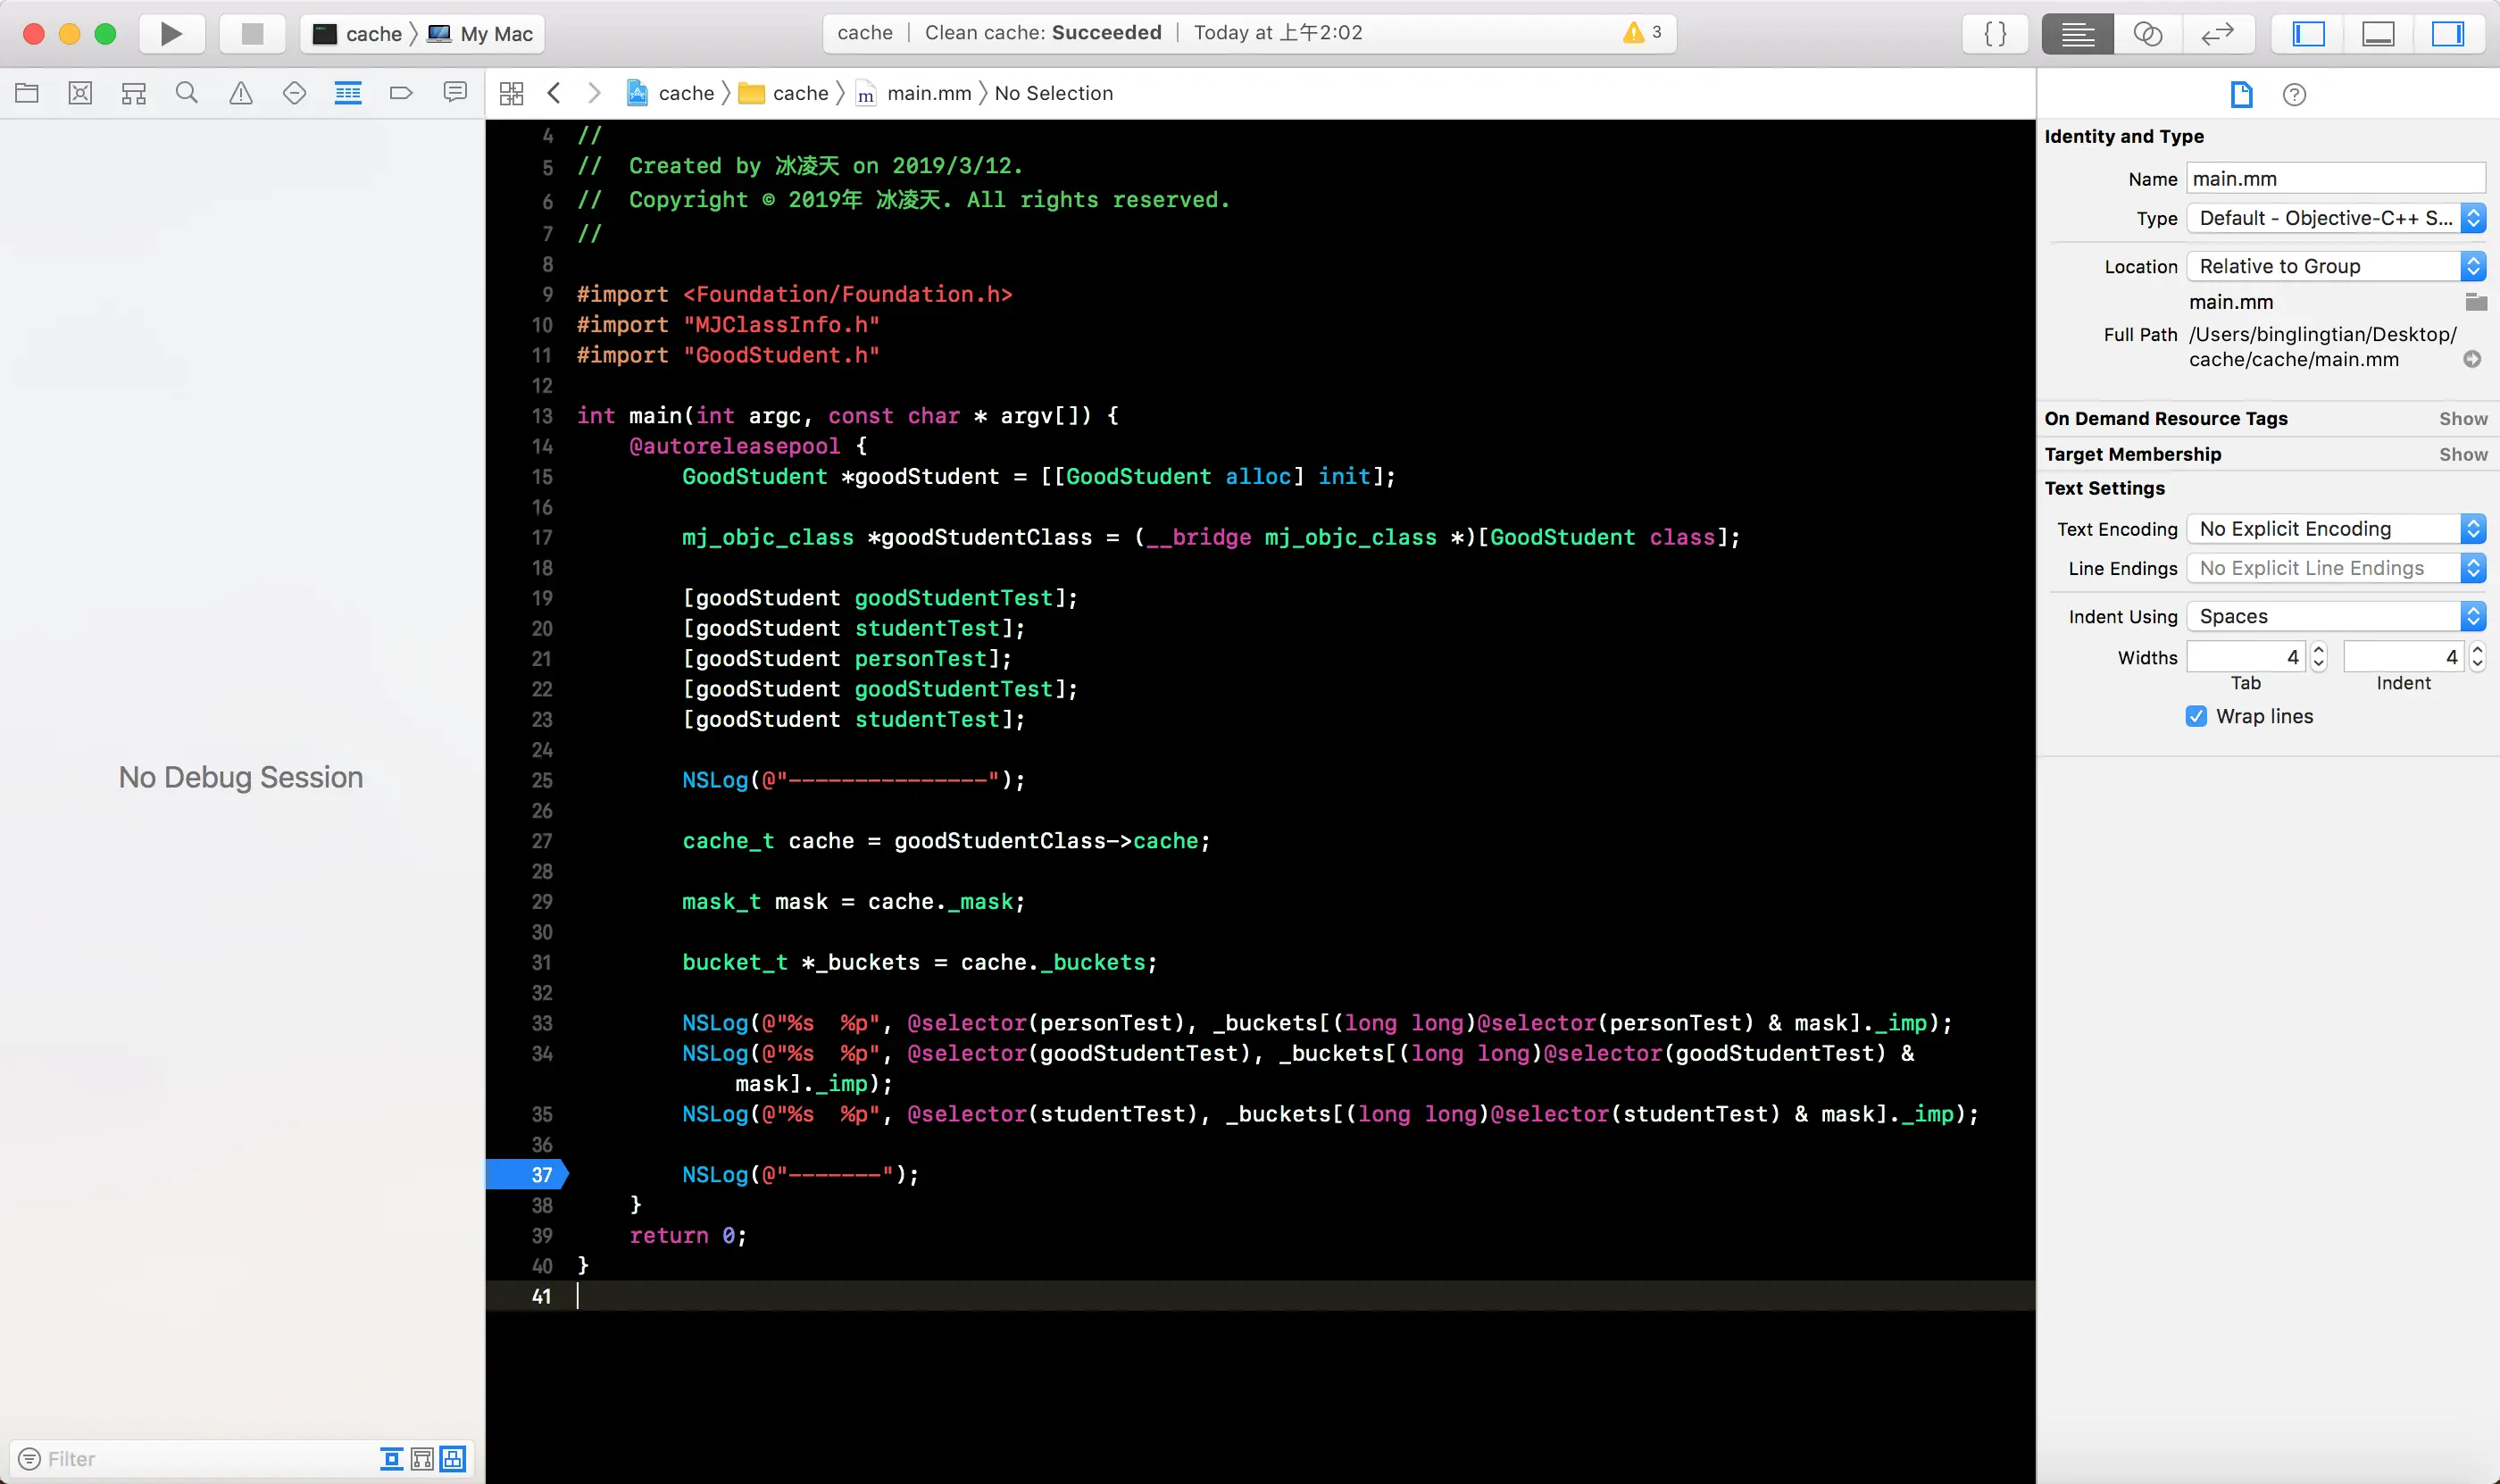Click the Run (play) button
The image size is (2500, 1484).
[171, 33]
